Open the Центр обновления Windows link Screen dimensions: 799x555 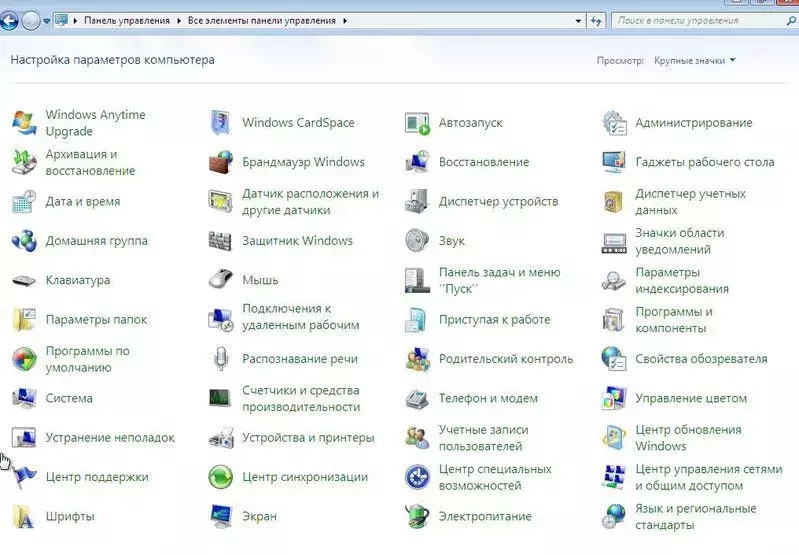pyautogui.click(x=688, y=438)
